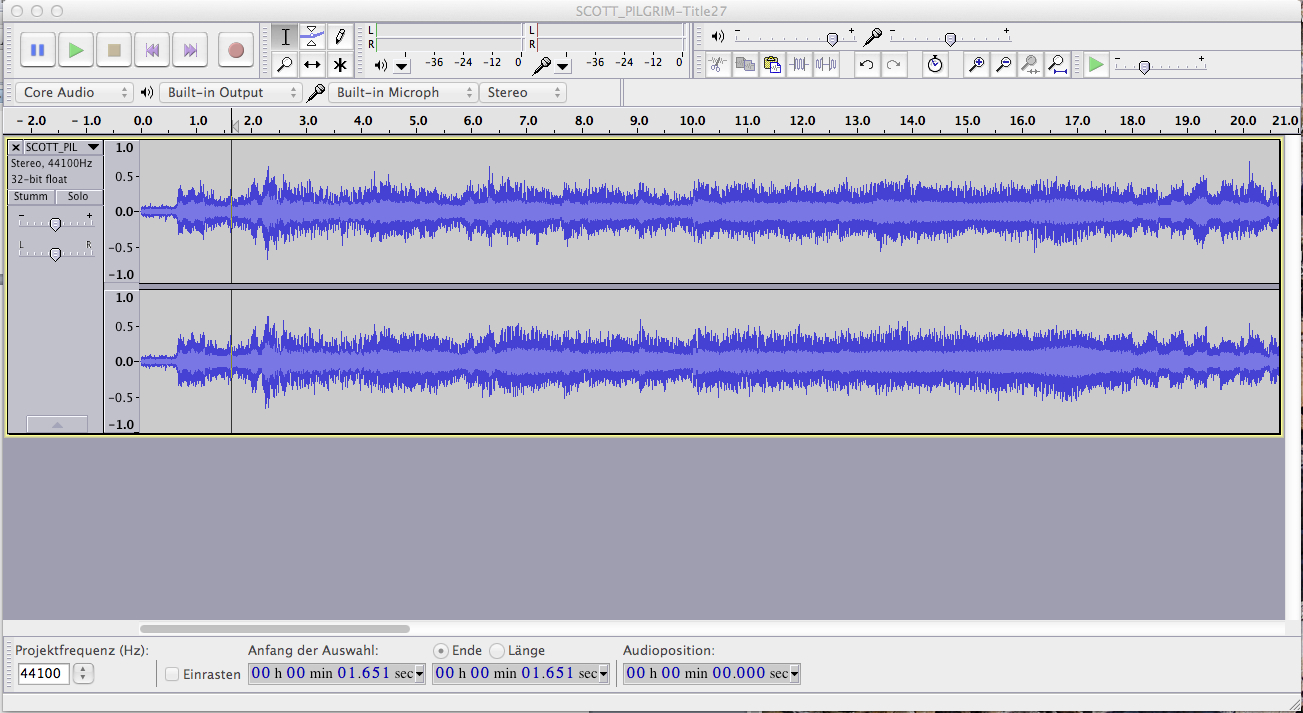Image resolution: width=1303 pixels, height=713 pixels.
Task: Open the Built-in Output device dropdown
Action: (230, 92)
